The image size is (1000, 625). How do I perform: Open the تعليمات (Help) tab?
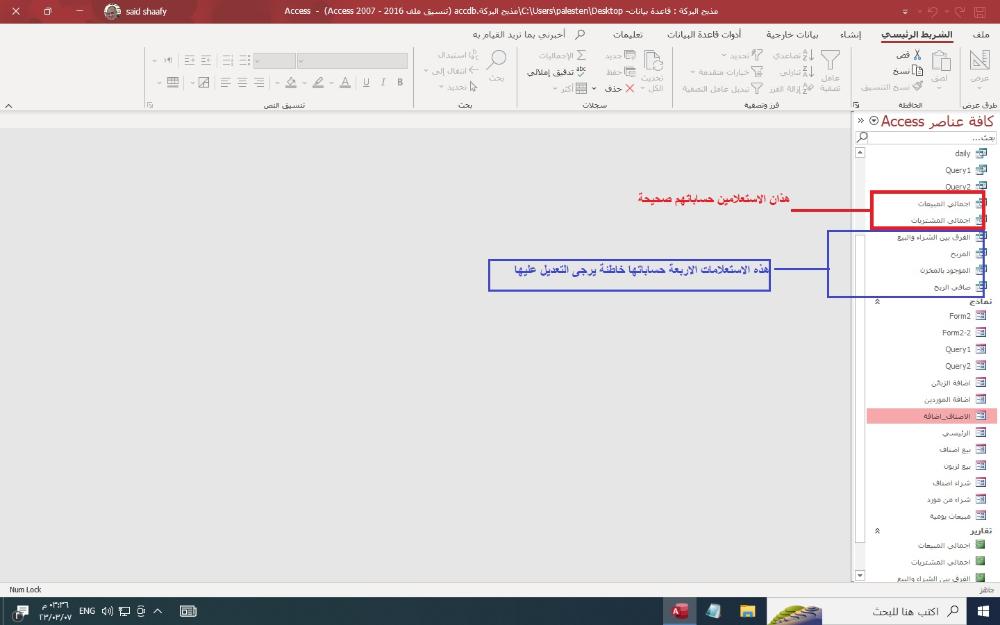(628, 34)
